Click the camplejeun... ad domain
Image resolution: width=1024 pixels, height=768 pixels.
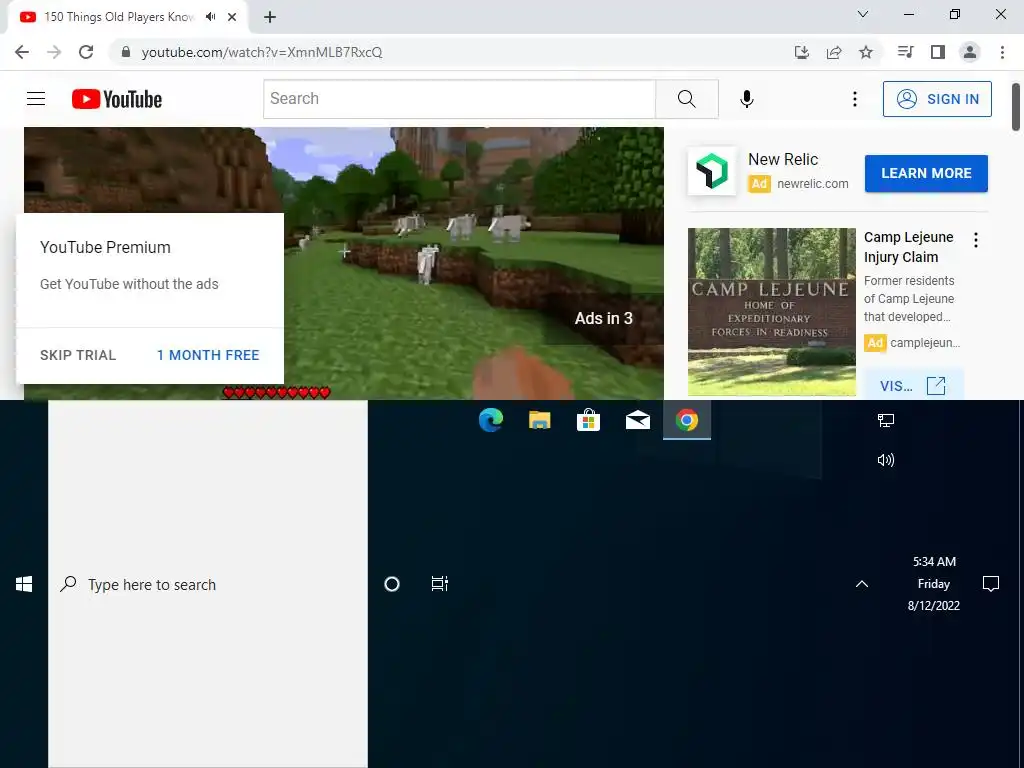[x=925, y=343]
